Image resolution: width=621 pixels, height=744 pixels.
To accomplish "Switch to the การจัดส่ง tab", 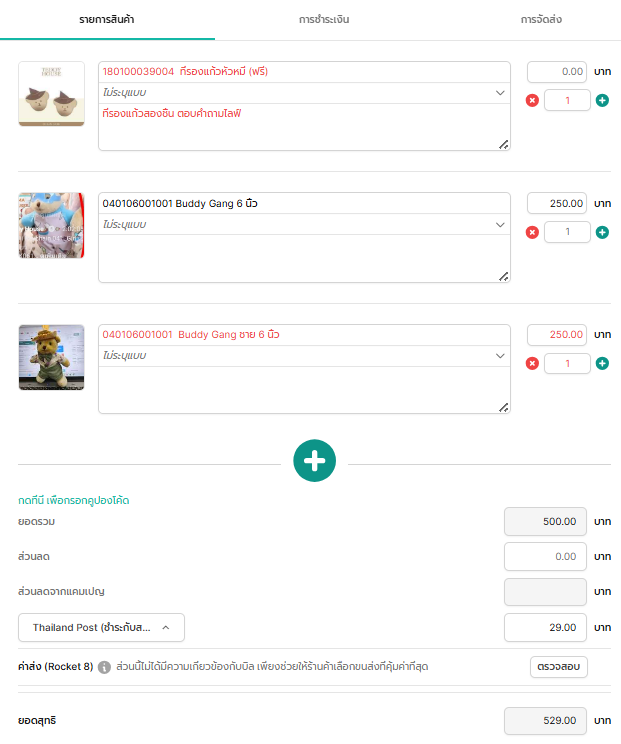I will pyautogui.click(x=548, y=19).
